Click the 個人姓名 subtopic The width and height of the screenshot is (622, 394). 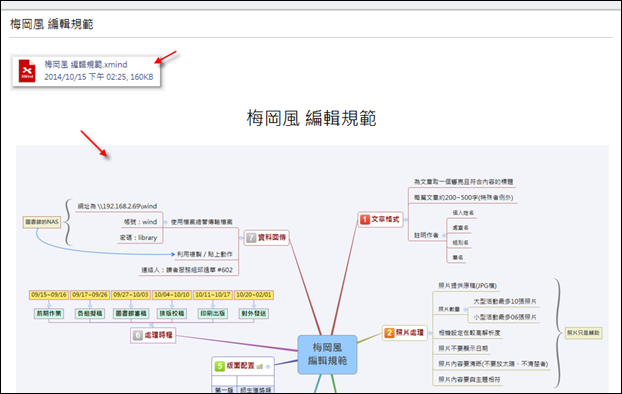(x=463, y=213)
